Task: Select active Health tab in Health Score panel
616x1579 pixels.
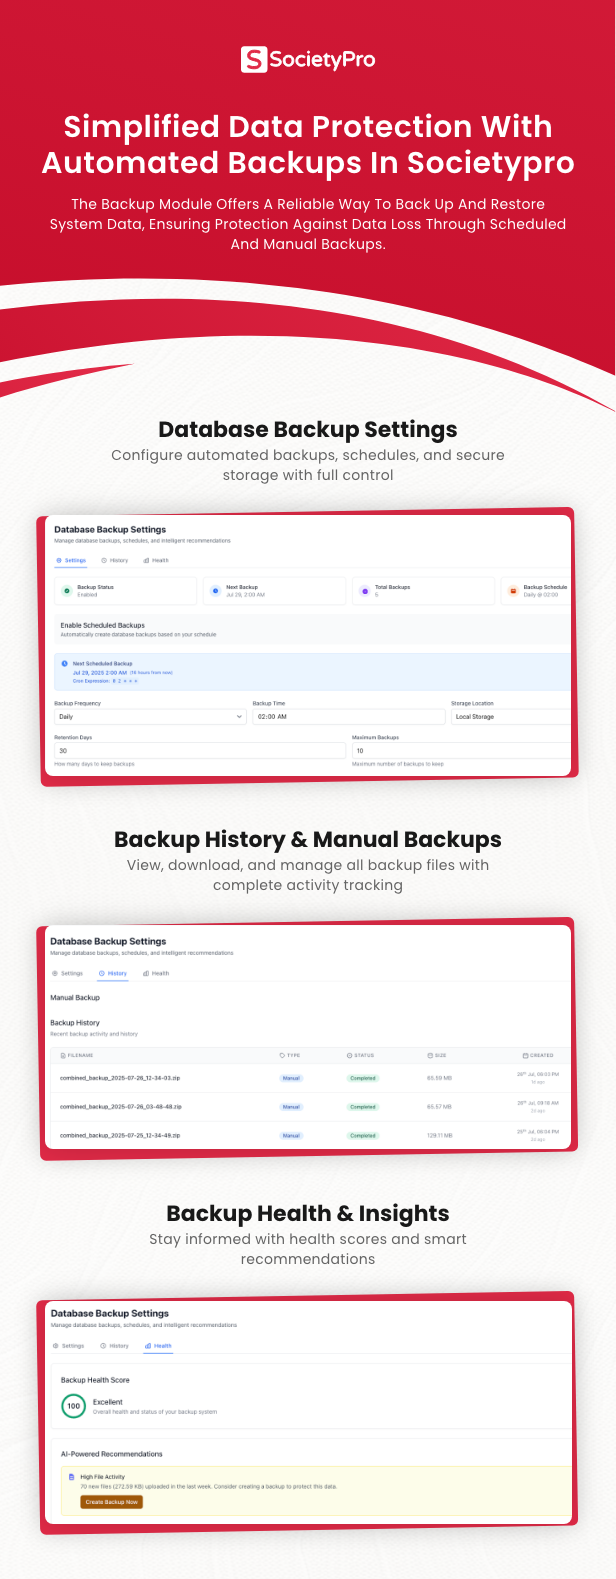Action: 158,1346
